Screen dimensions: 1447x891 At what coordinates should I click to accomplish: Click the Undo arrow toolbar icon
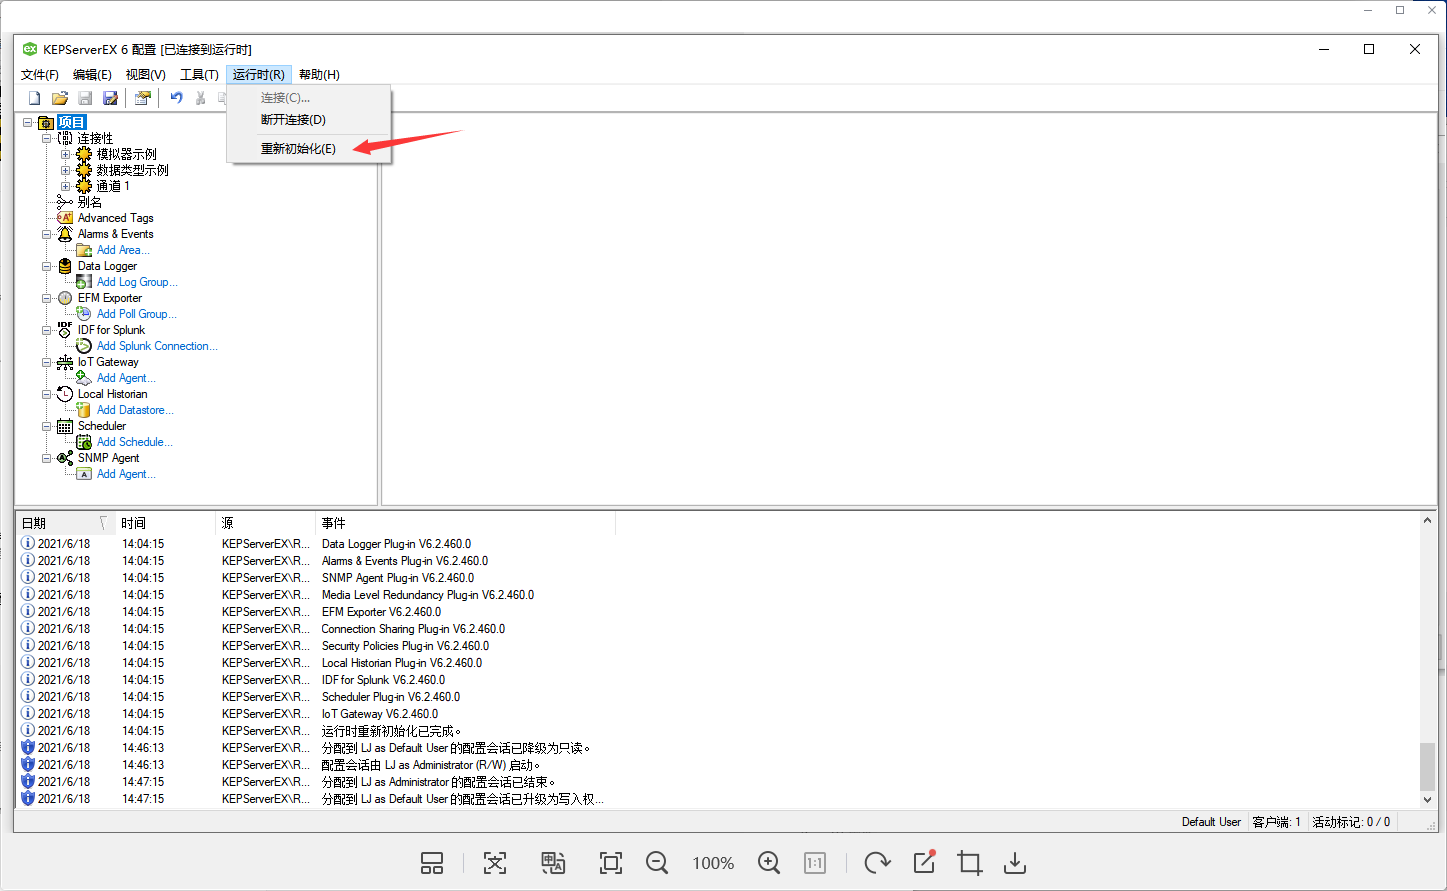click(x=176, y=98)
